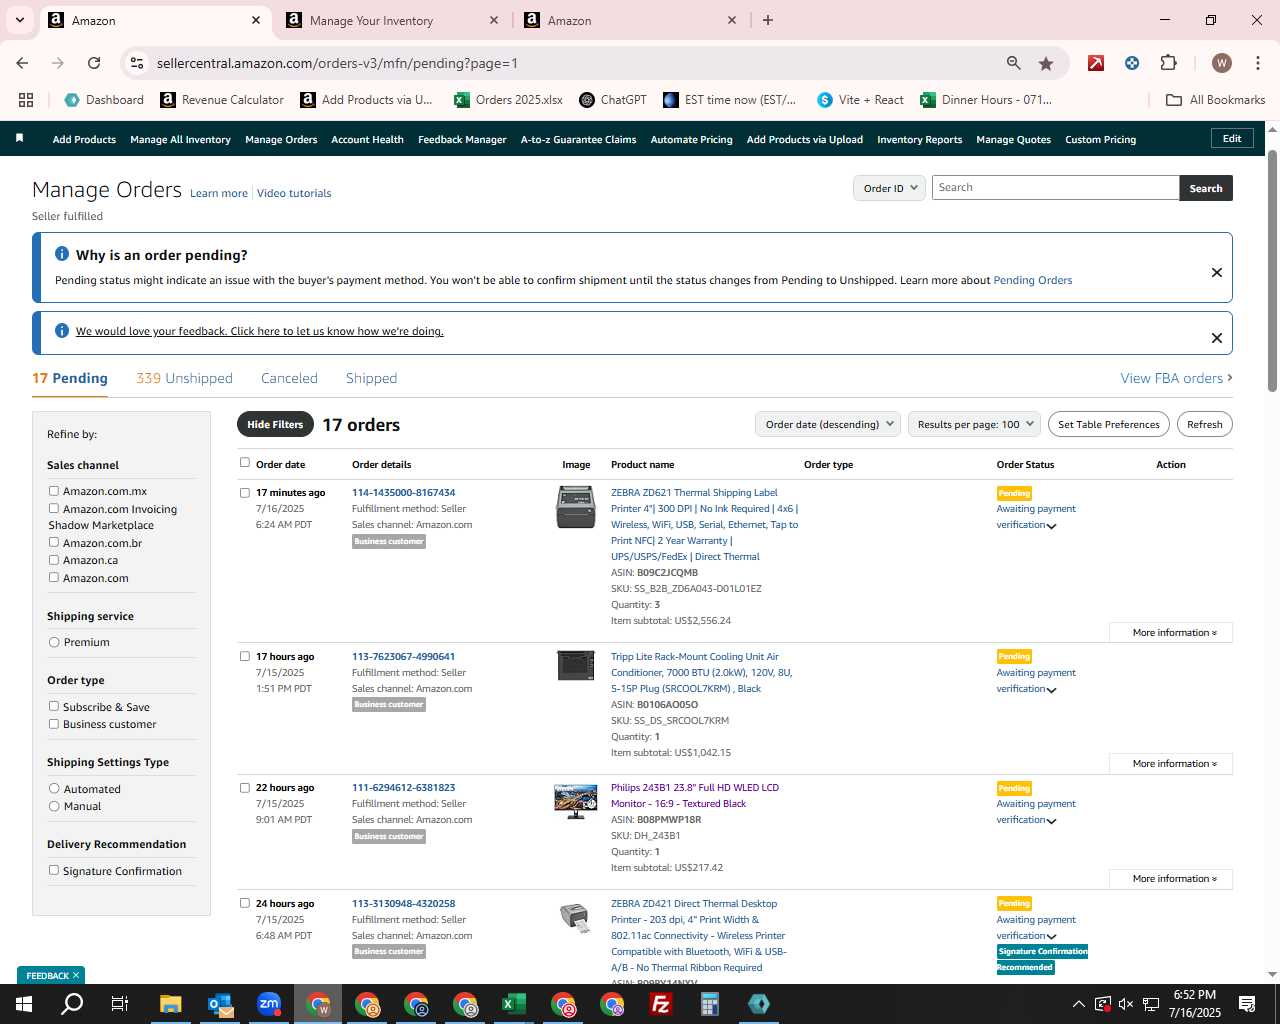Open Excel from the taskbar
This screenshot has height=1024, width=1280.
[x=514, y=1004]
